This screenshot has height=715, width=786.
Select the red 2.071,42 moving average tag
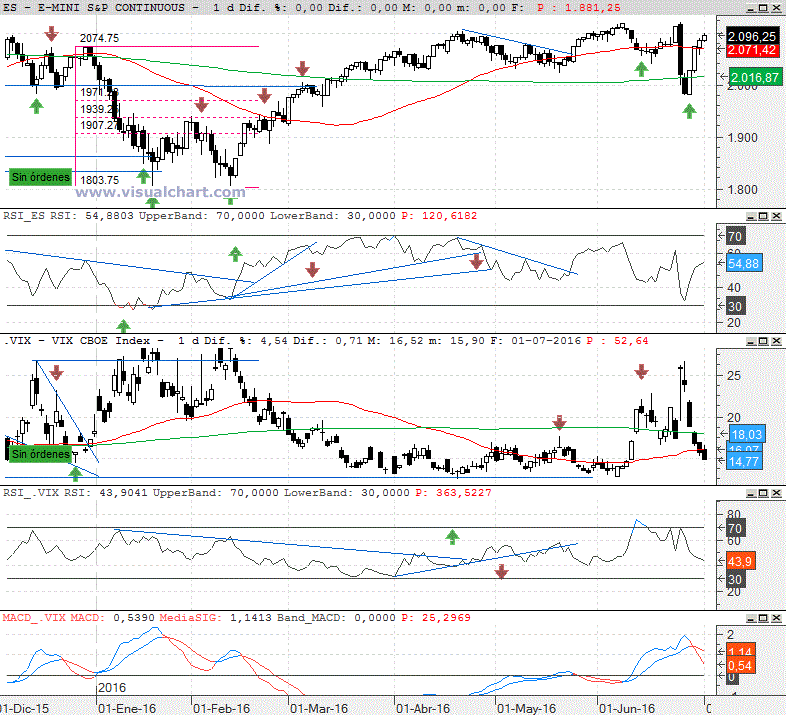tap(752, 50)
